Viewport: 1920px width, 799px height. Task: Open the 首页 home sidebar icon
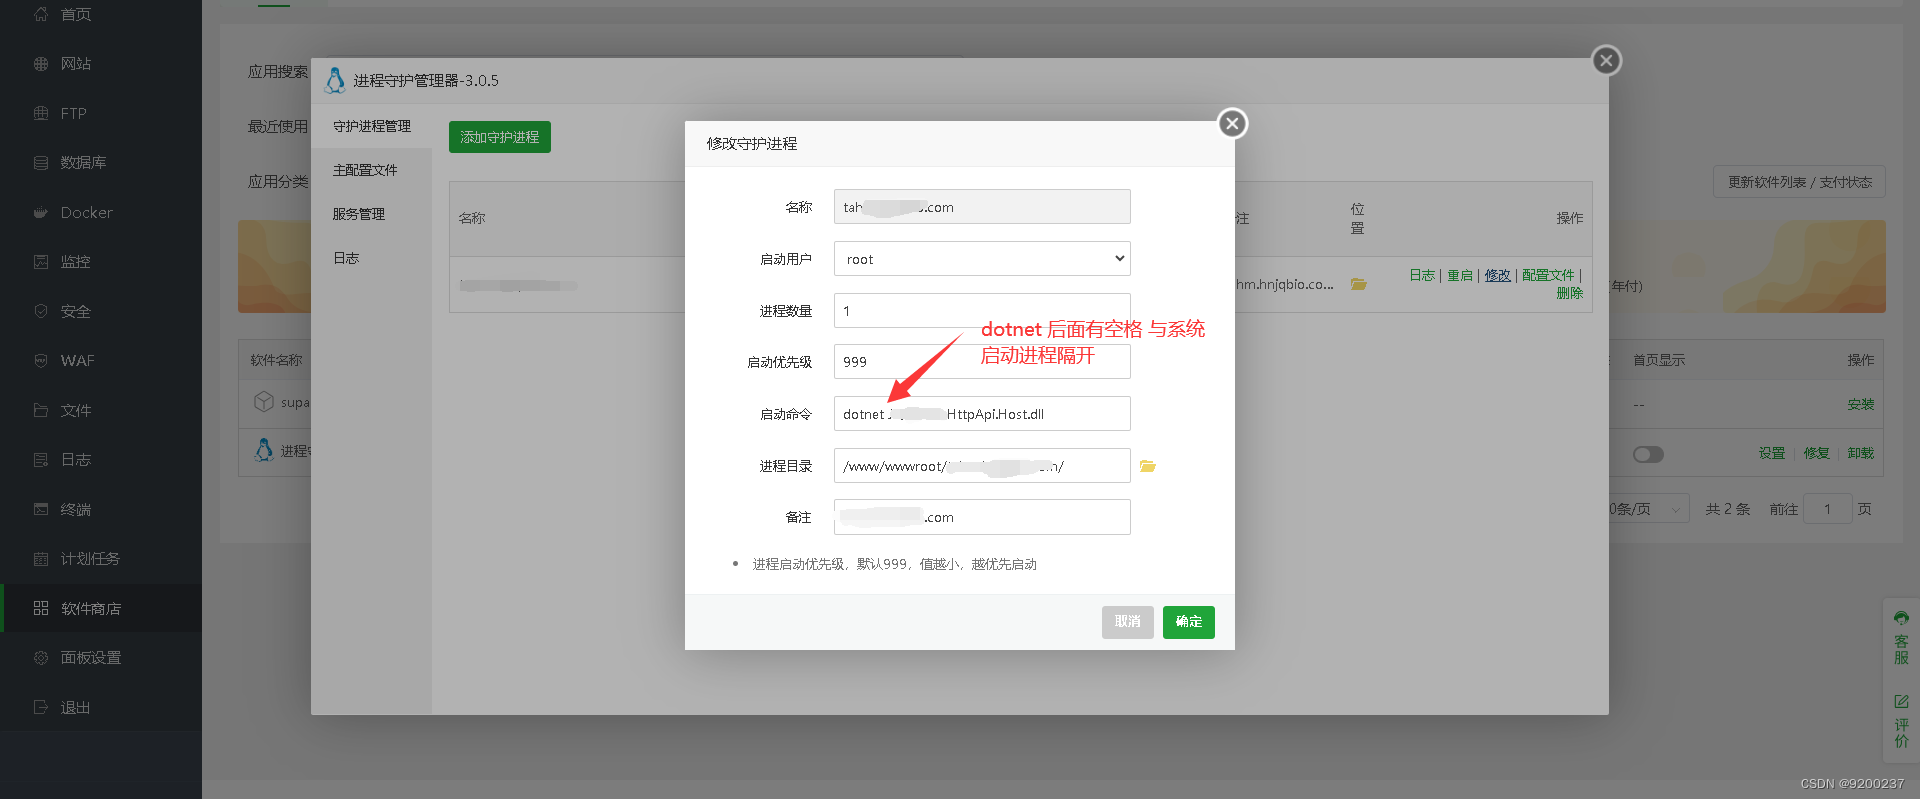tap(41, 14)
